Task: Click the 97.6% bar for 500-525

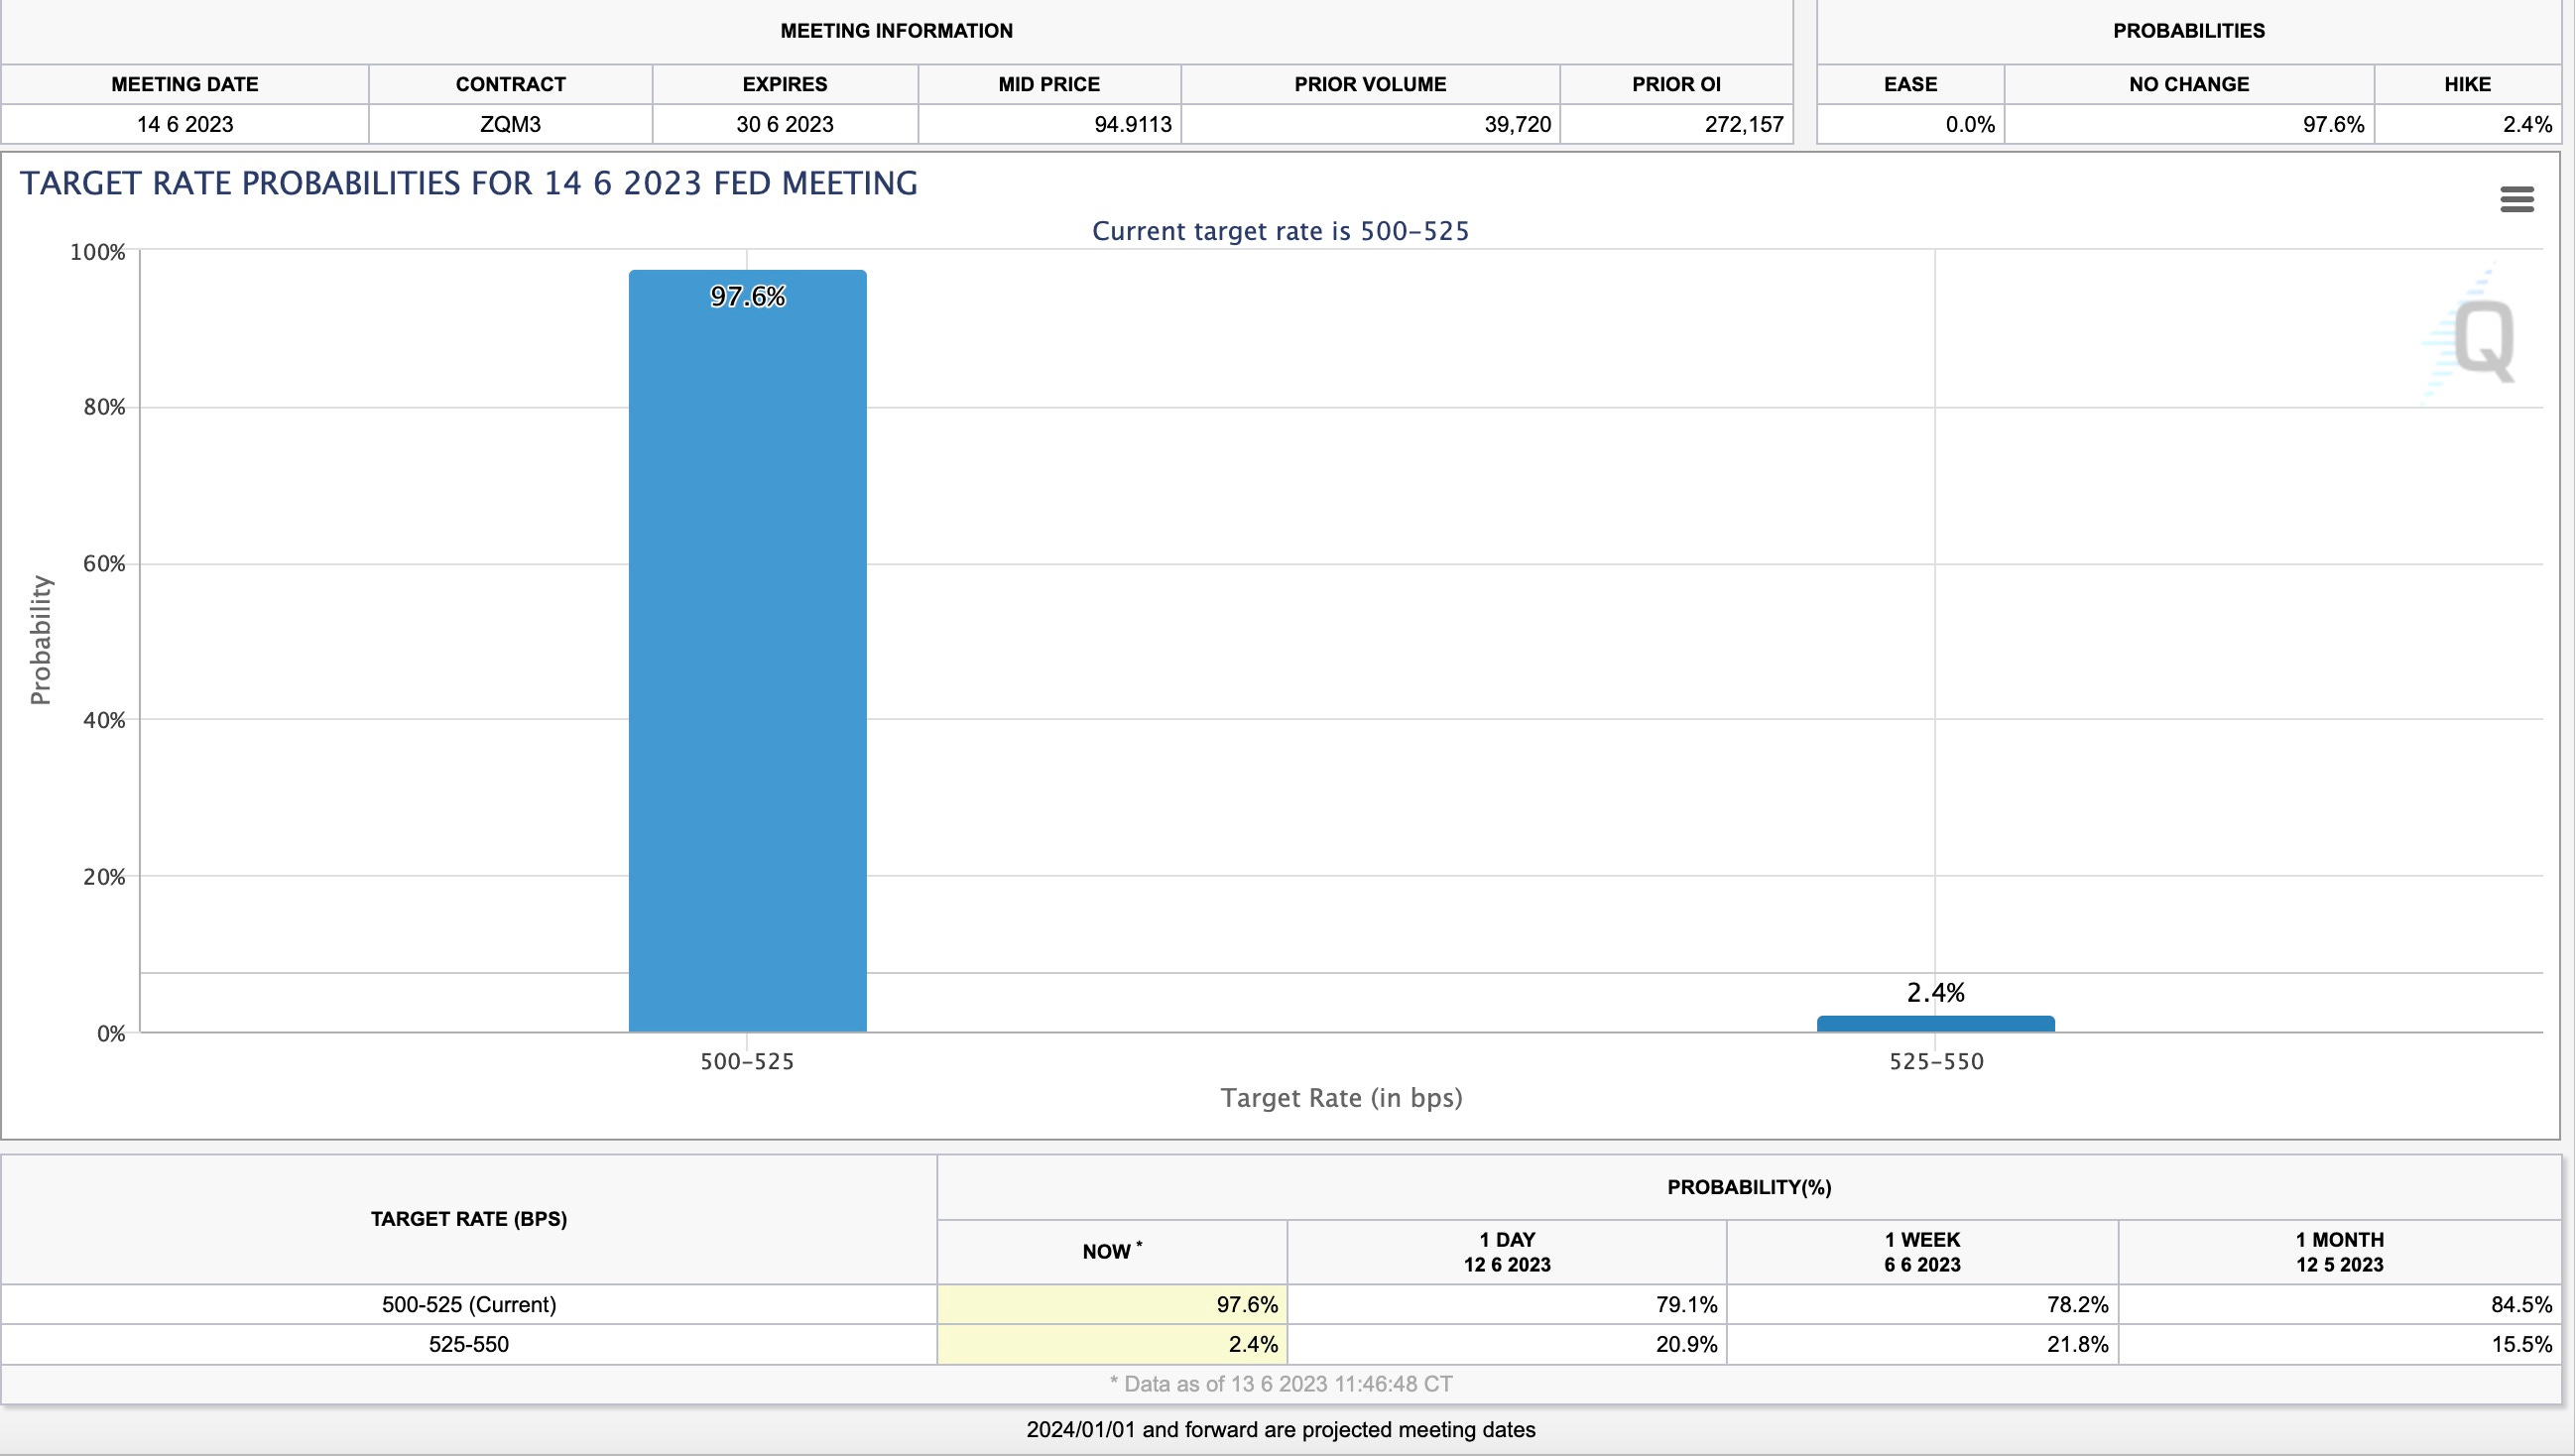Action: tap(747, 650)
